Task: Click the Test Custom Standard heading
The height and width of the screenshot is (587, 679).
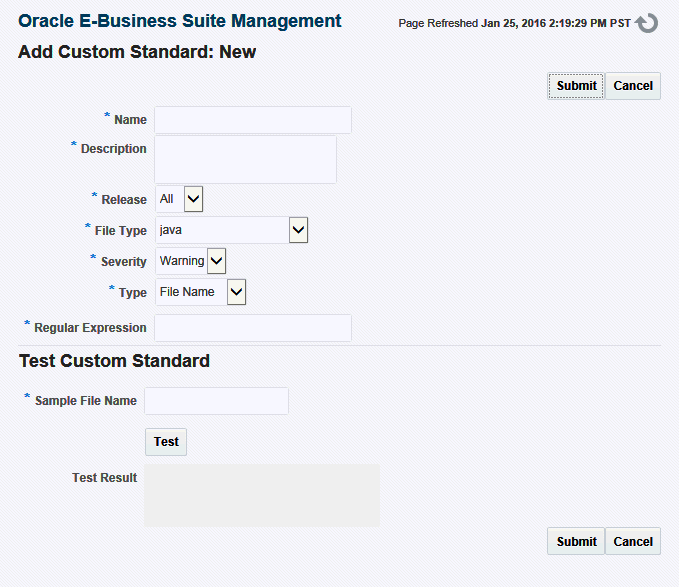Action: click(x=114, y=361)
